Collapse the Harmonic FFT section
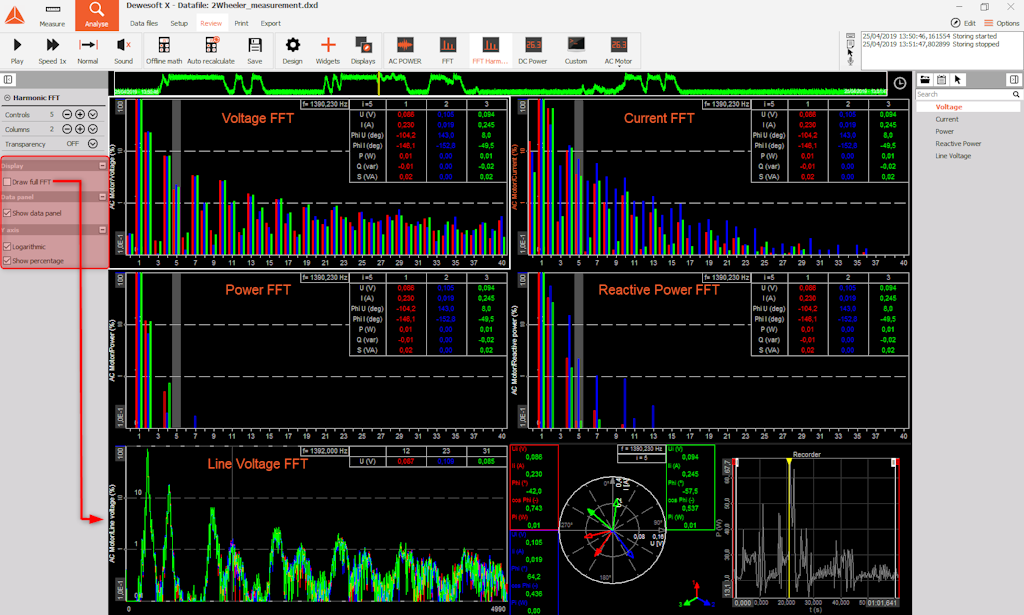 point(7,98)
